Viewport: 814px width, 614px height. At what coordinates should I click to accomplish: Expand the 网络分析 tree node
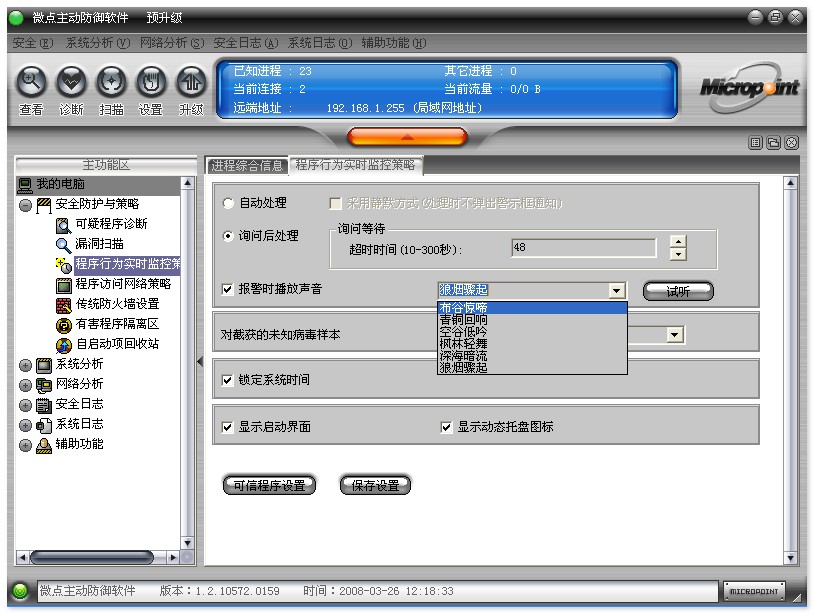tap(25, 385)
